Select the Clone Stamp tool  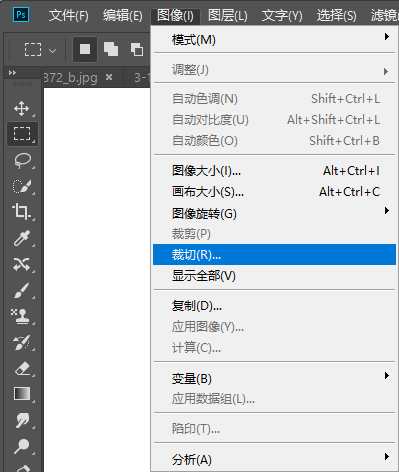point(22,316)
